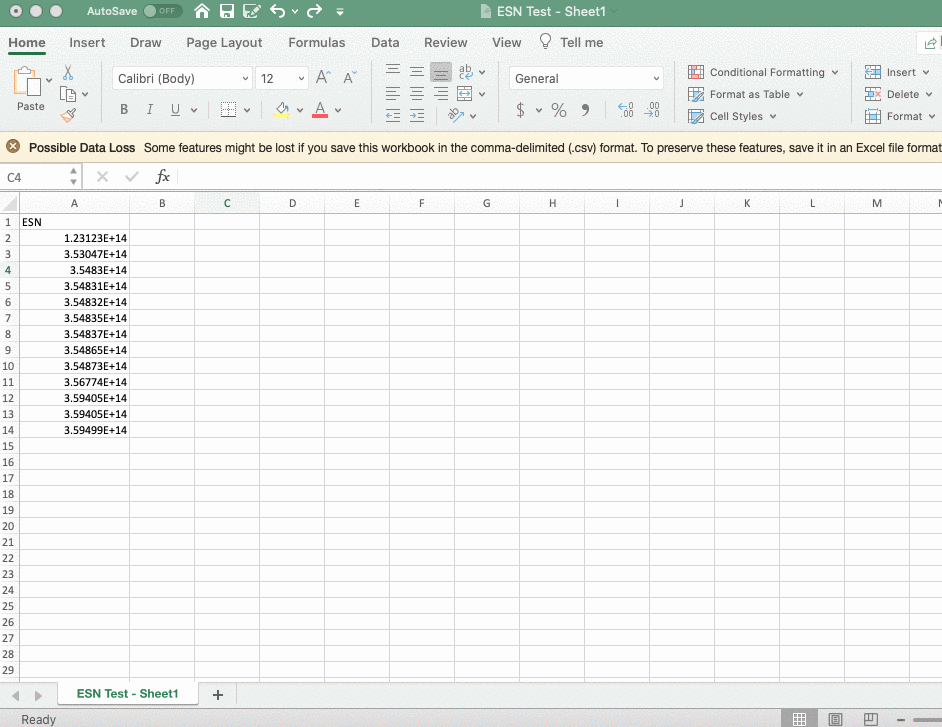Add a new sheet with plus button

click(217, 695)
